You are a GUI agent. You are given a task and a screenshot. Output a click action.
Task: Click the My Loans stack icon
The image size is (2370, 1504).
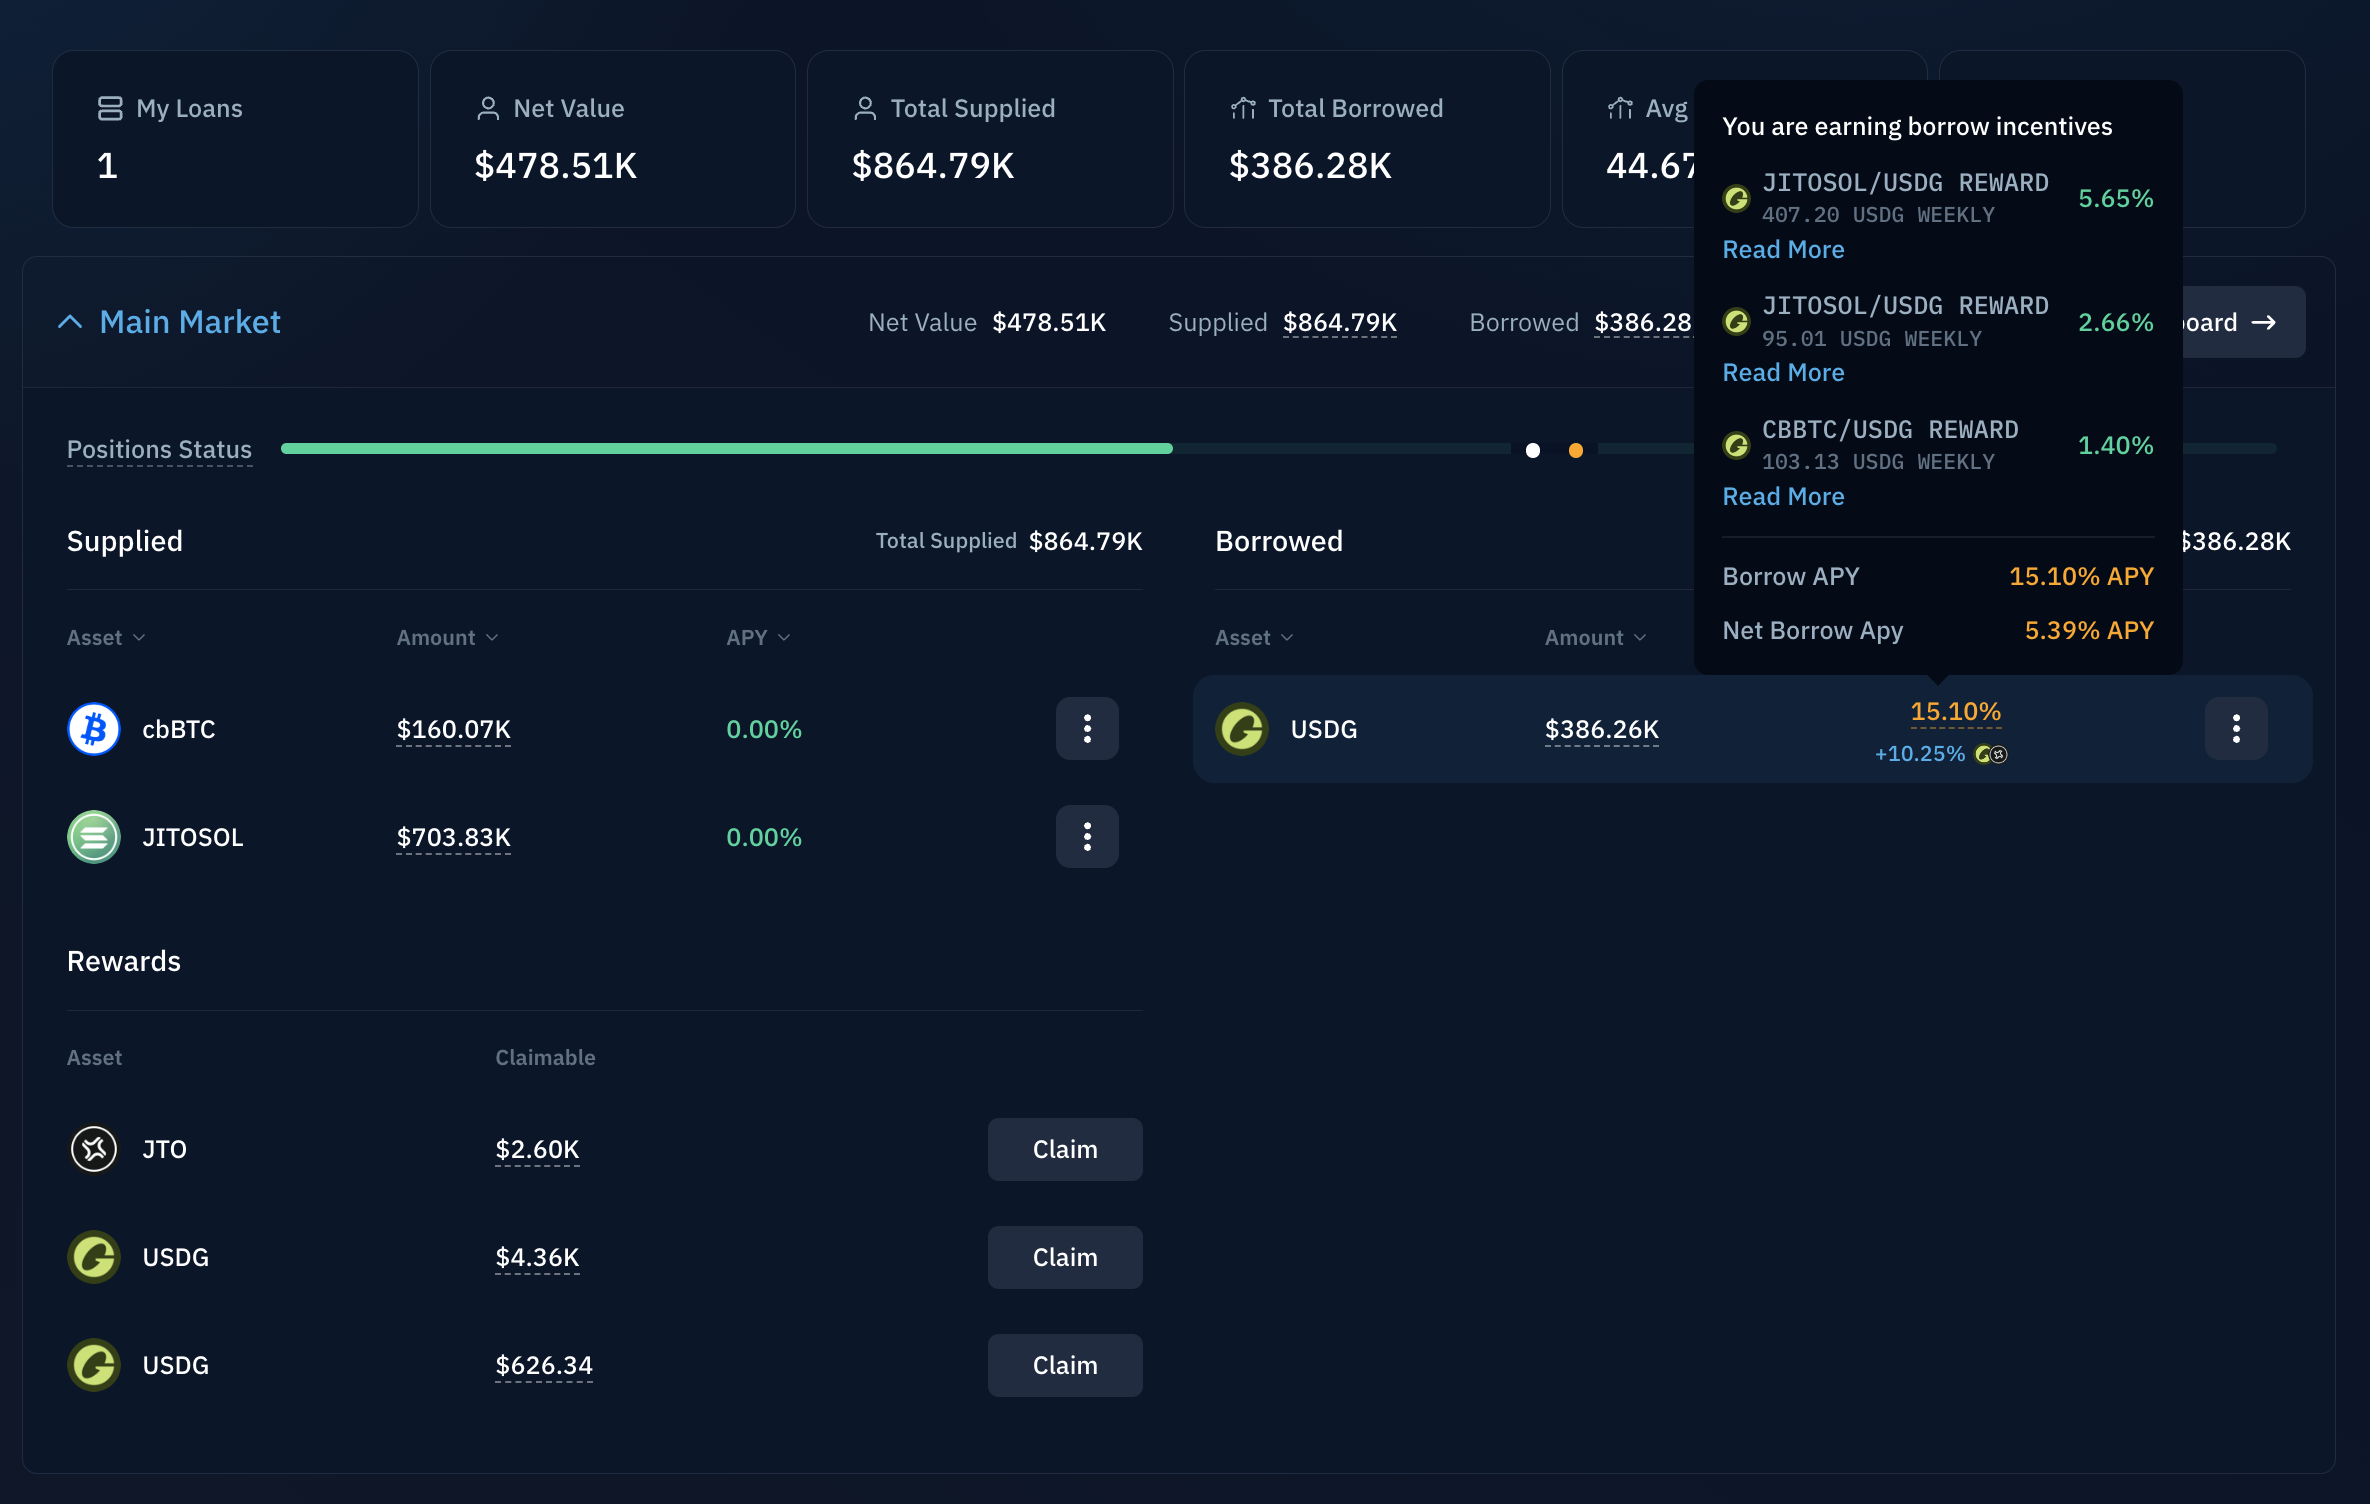pos(109,108)
